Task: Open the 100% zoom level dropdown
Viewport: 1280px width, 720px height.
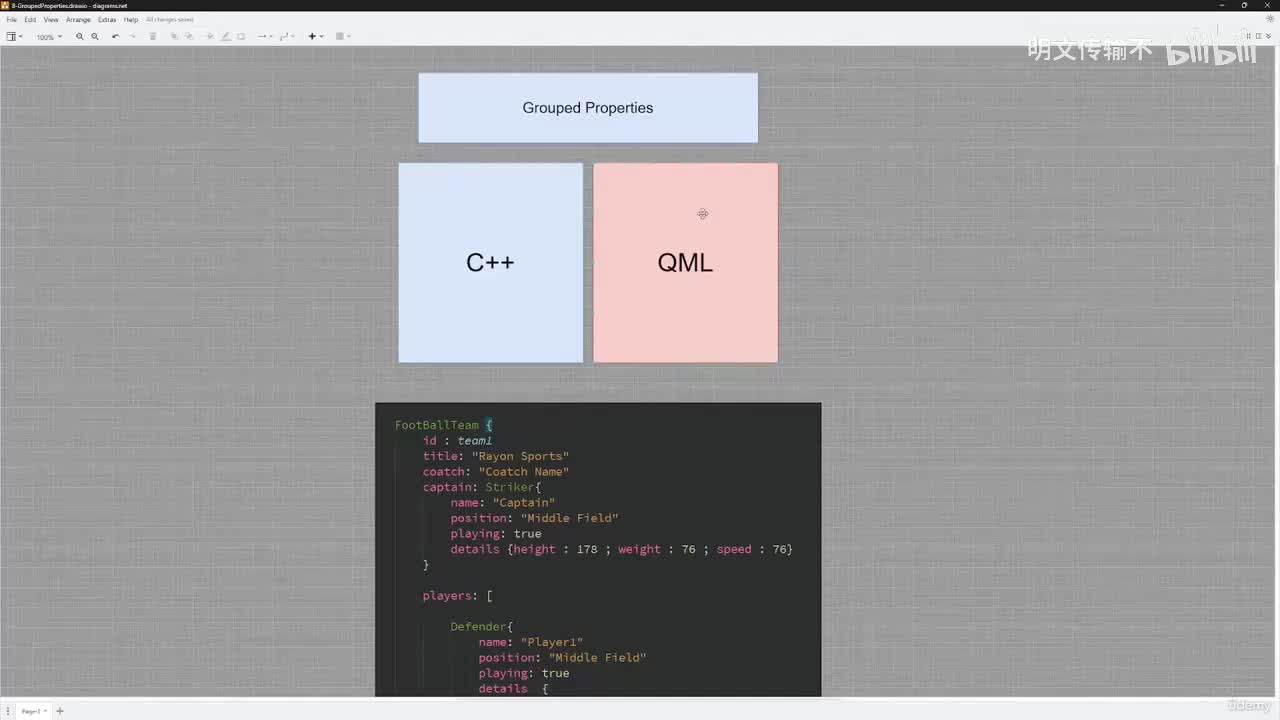Action: click(x=49, y=37)
